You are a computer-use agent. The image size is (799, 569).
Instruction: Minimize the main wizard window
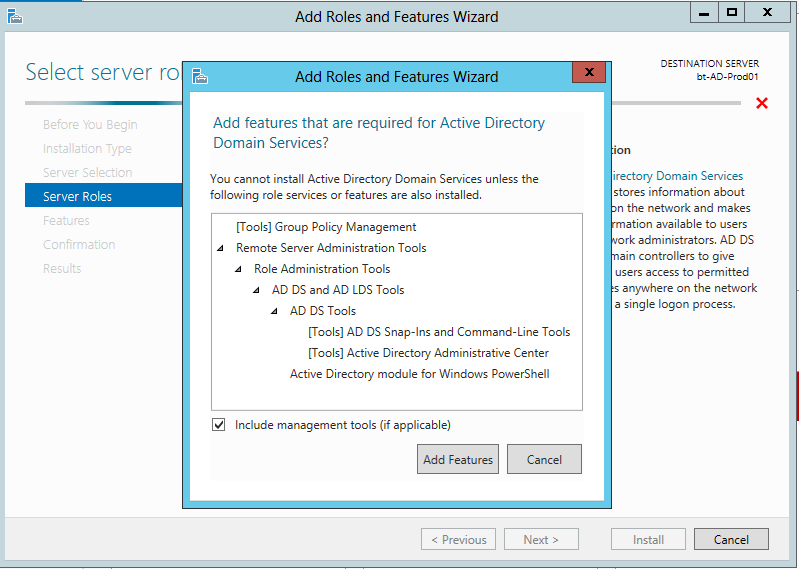(704, 13)
